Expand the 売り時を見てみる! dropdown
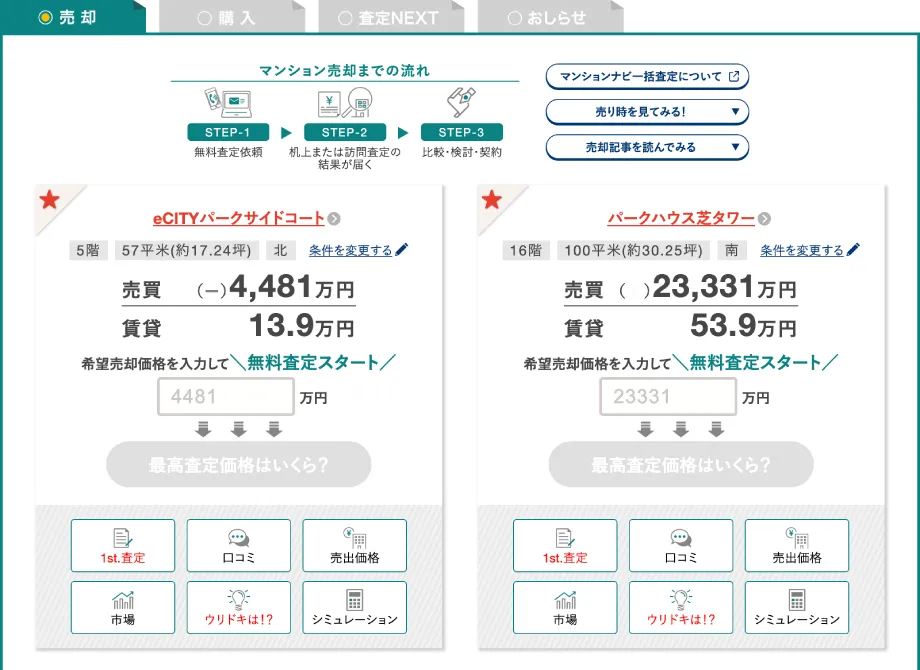The height and width of the screenshot is (670, 920). click(647, 112)
